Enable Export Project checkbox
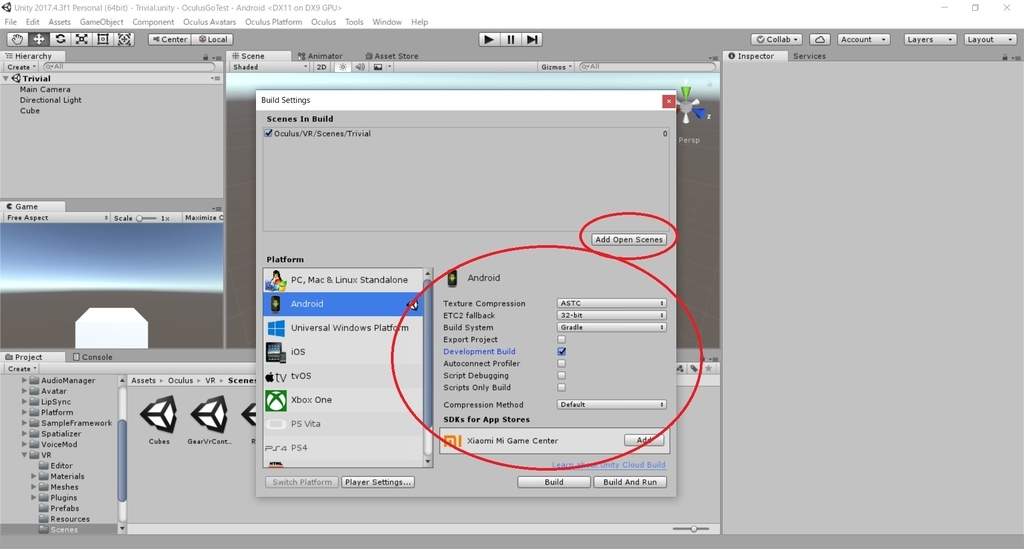 [x=562, y=339]
